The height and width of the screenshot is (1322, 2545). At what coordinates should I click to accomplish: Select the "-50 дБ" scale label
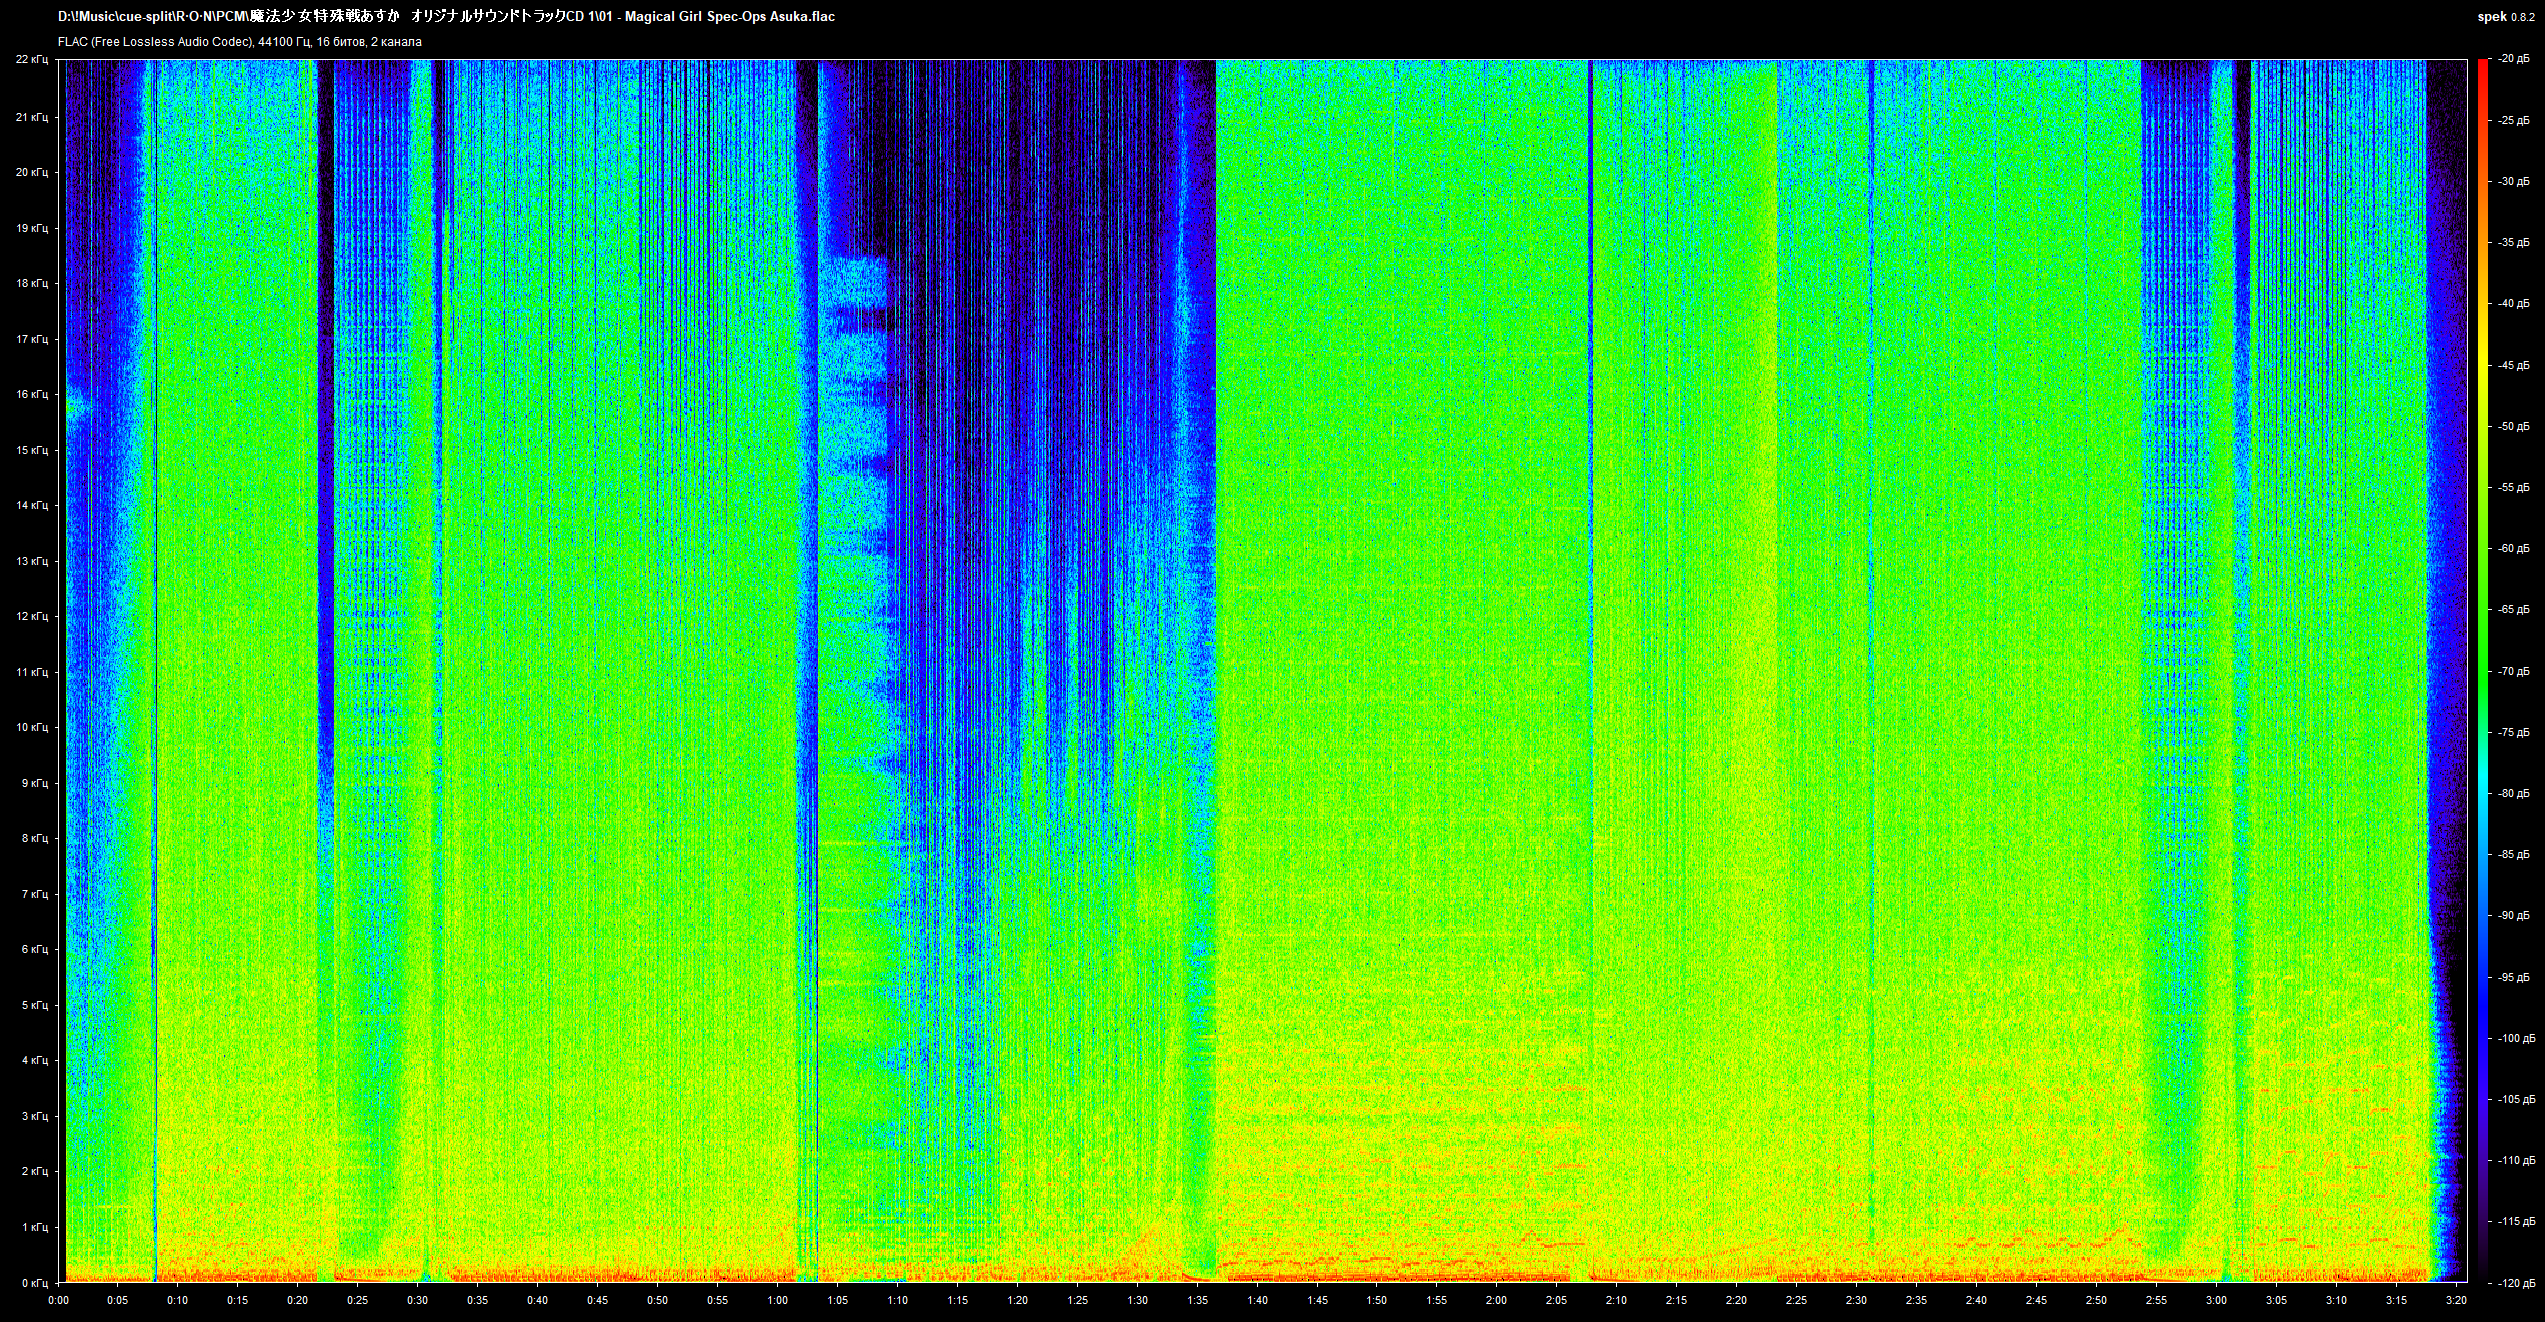(x=2514, y=426)
